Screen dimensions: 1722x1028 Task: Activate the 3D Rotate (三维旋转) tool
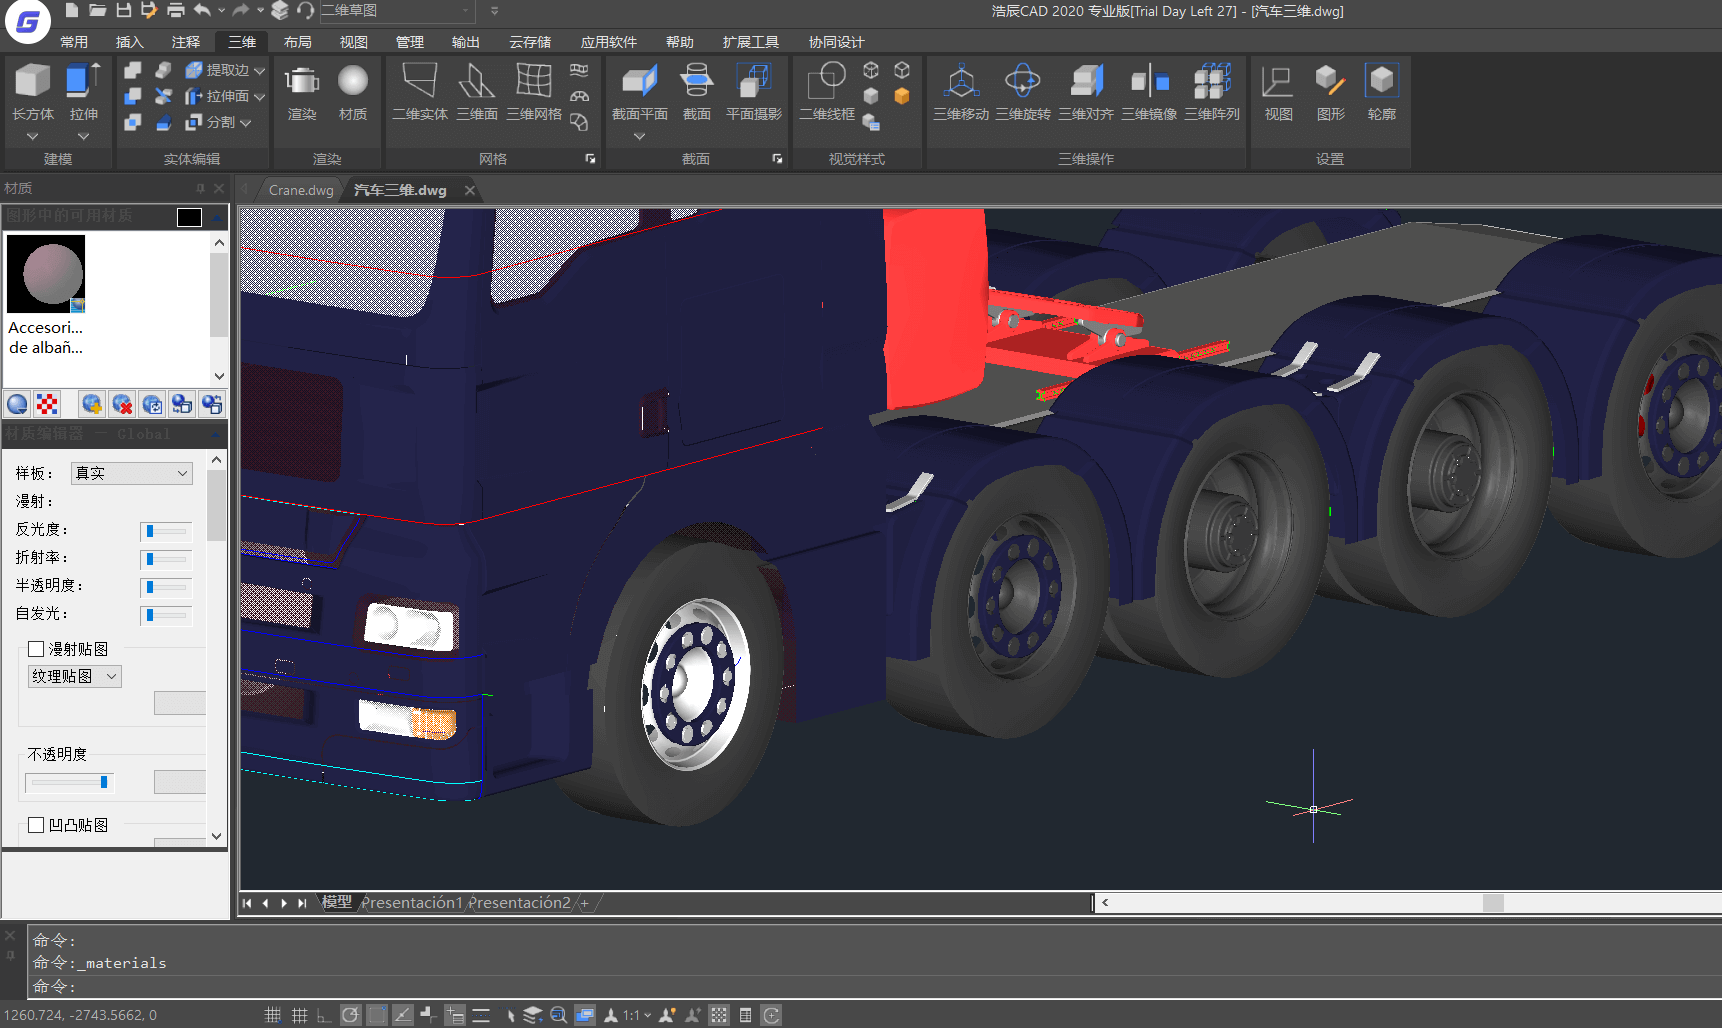[1023, 92]
